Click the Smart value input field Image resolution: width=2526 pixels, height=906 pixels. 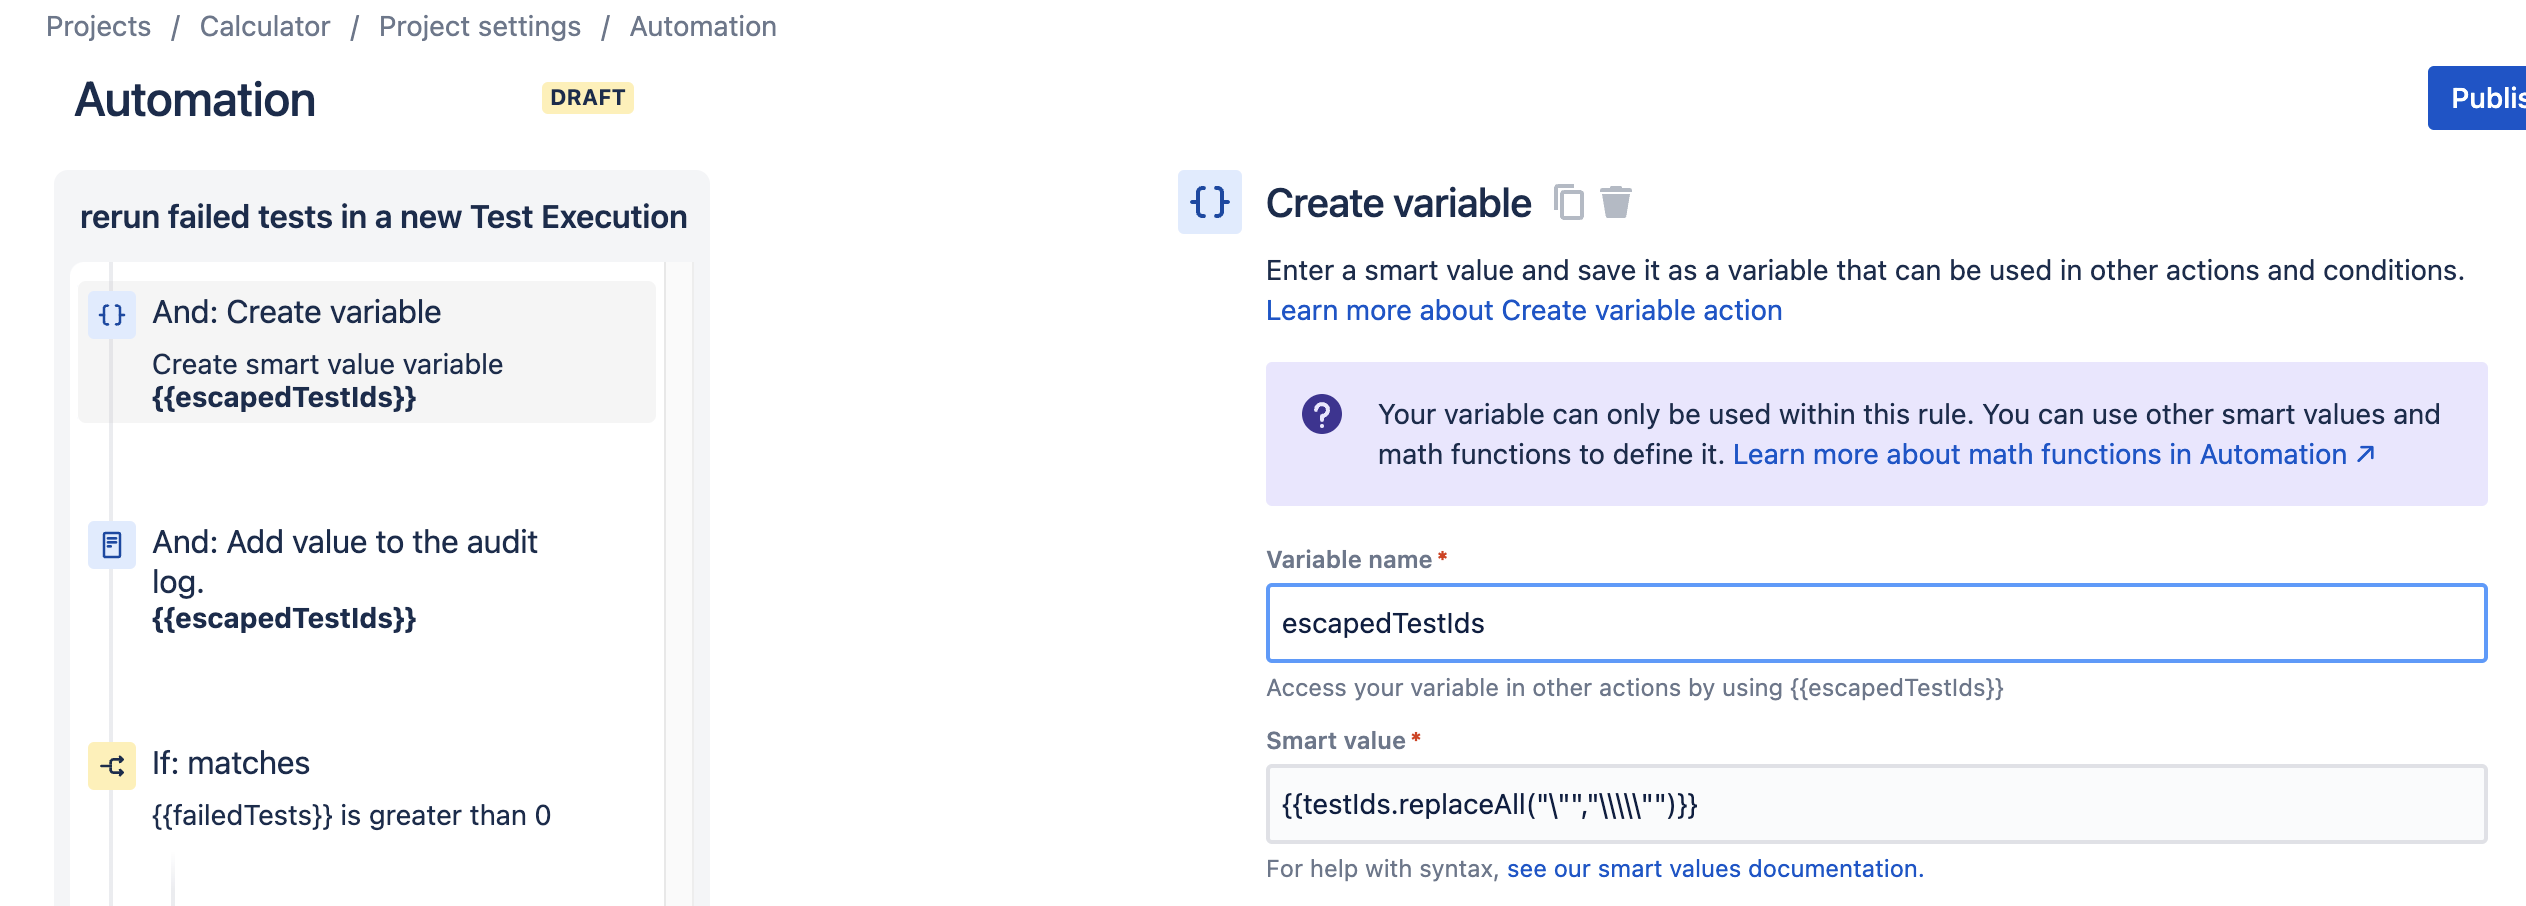[x=1876, y=804]
